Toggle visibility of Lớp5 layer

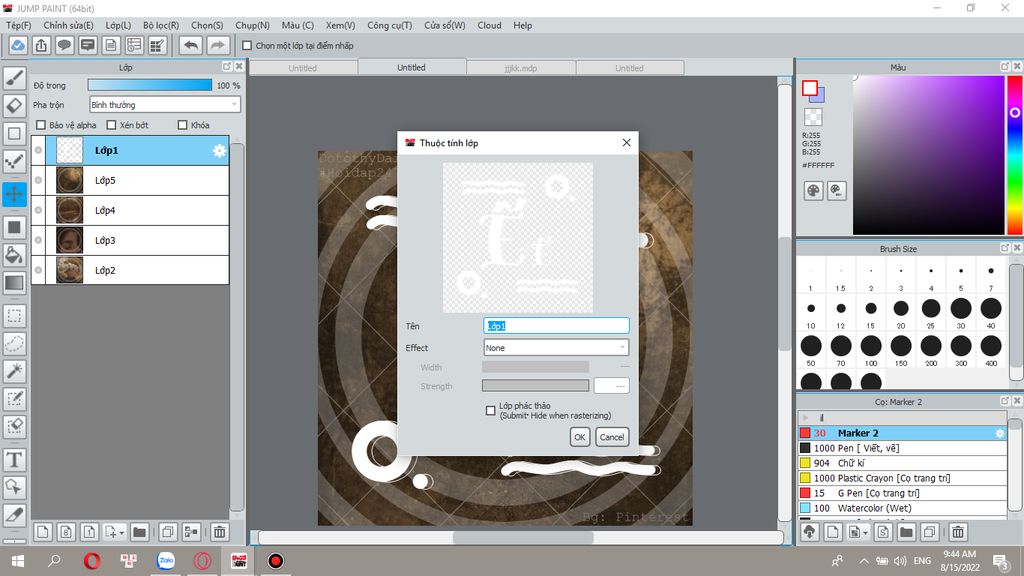pos(39,180)
